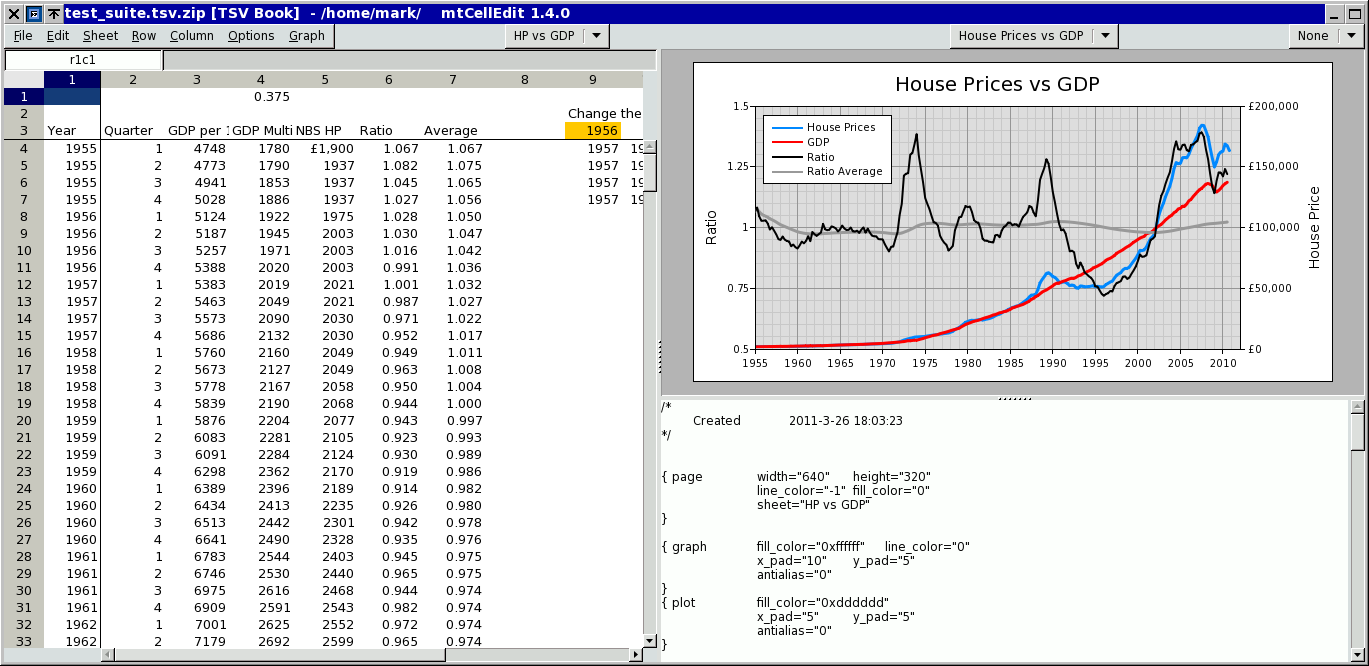Open the window menu icon in title bar
Viewport: 1369px width, 666px height.
pos(33,13)
